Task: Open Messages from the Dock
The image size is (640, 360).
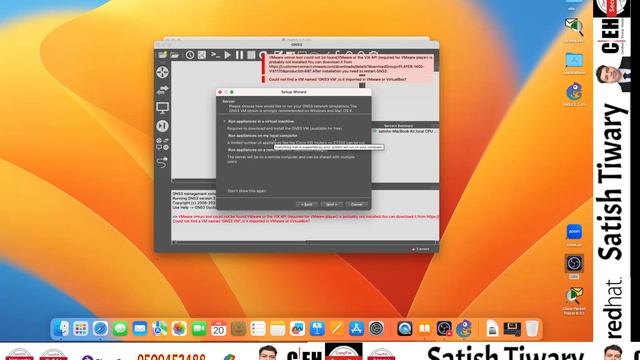Action: pos(120,329)
